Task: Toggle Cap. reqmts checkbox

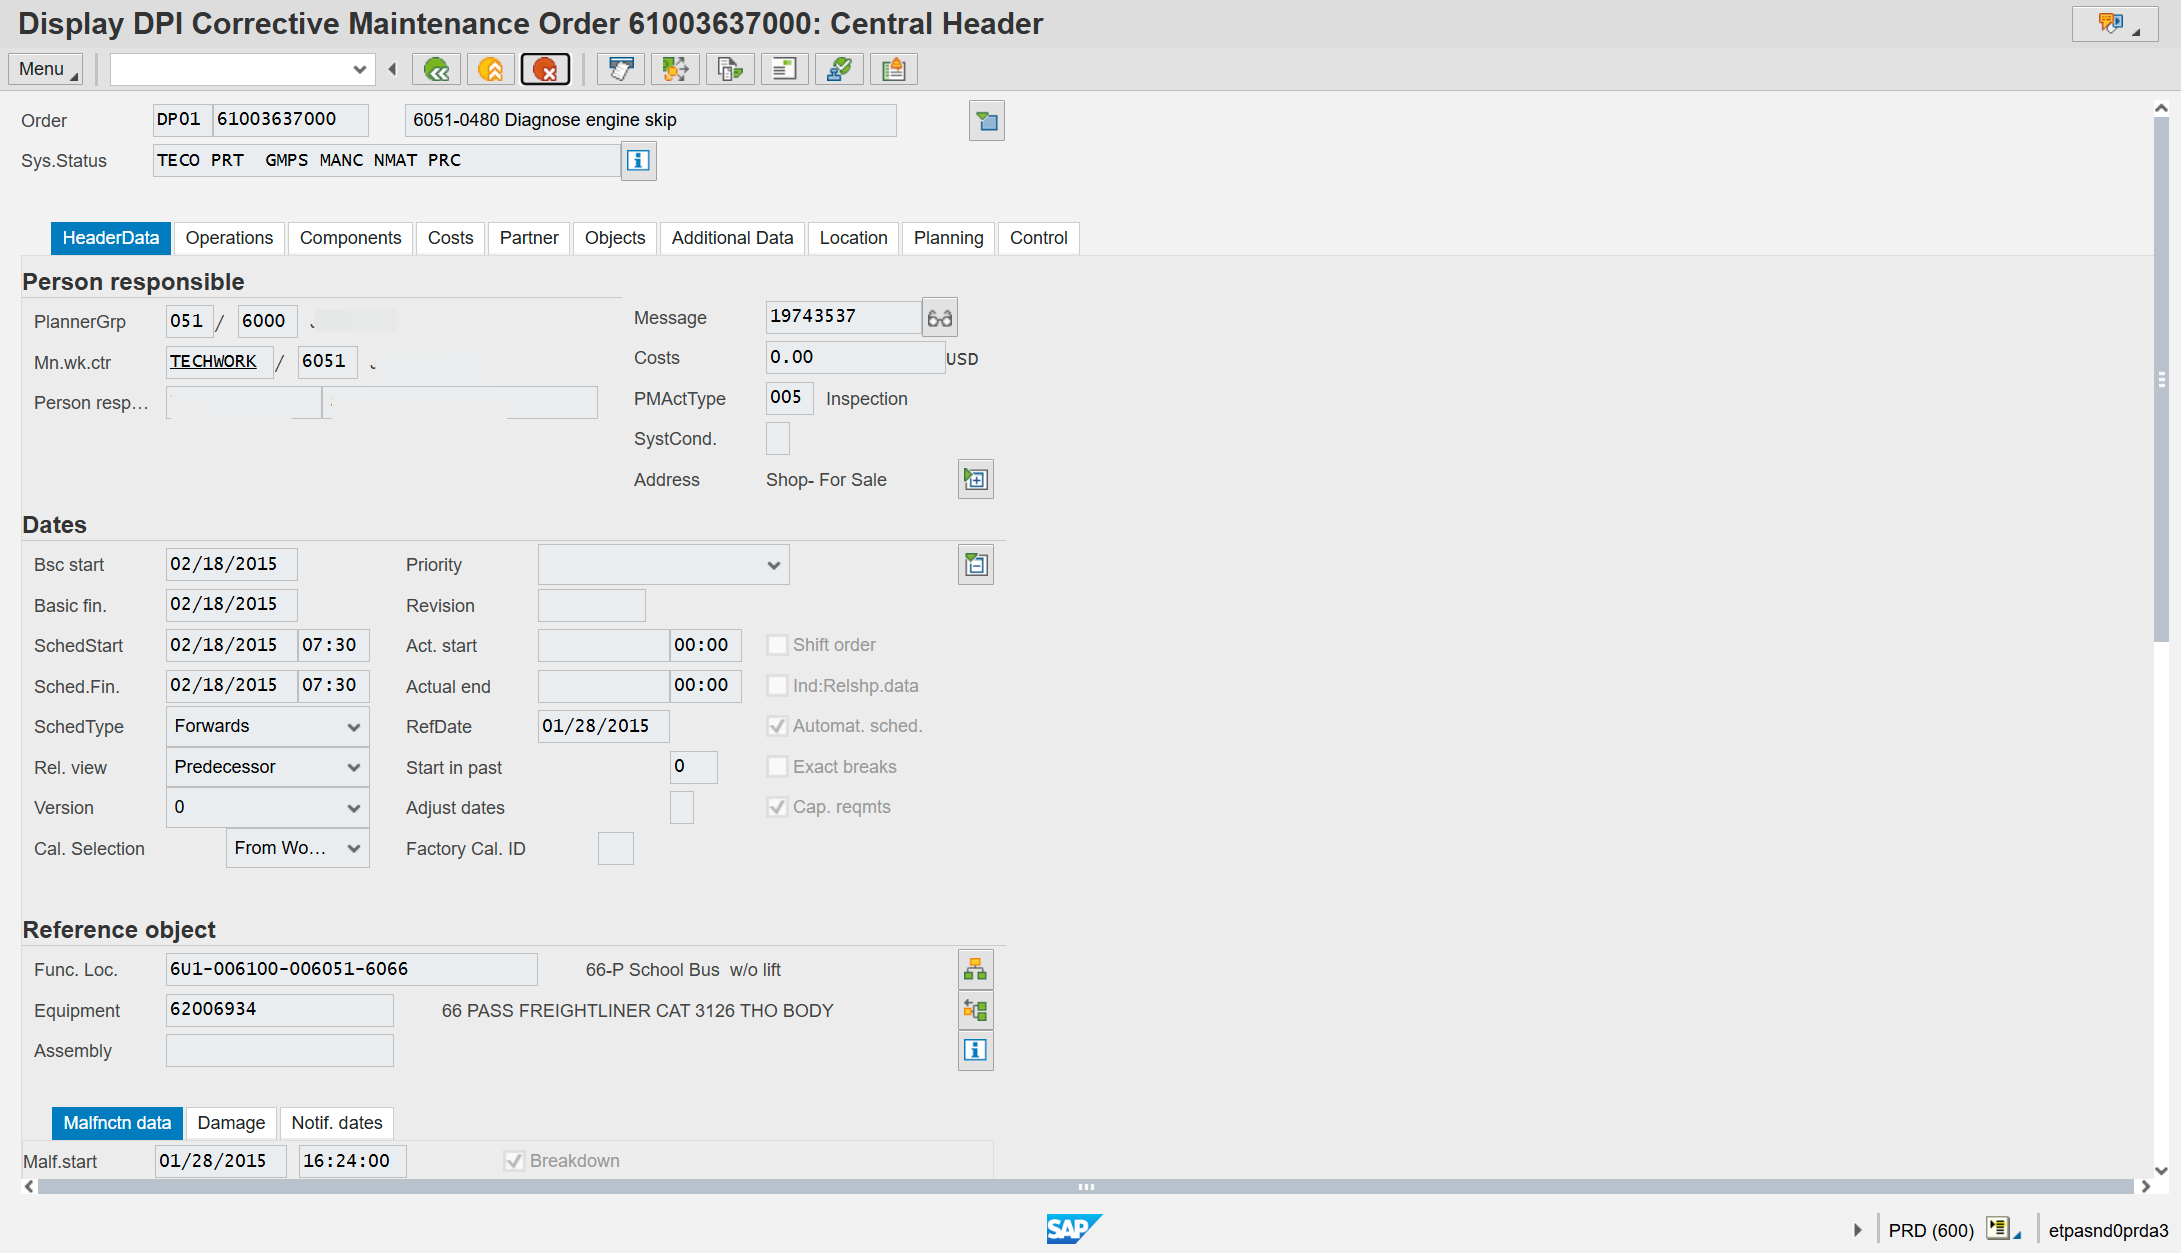Action: click(x=777, y=807)
